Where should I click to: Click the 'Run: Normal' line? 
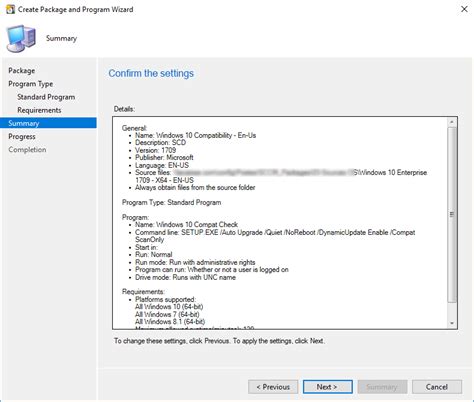coord(154,255)
